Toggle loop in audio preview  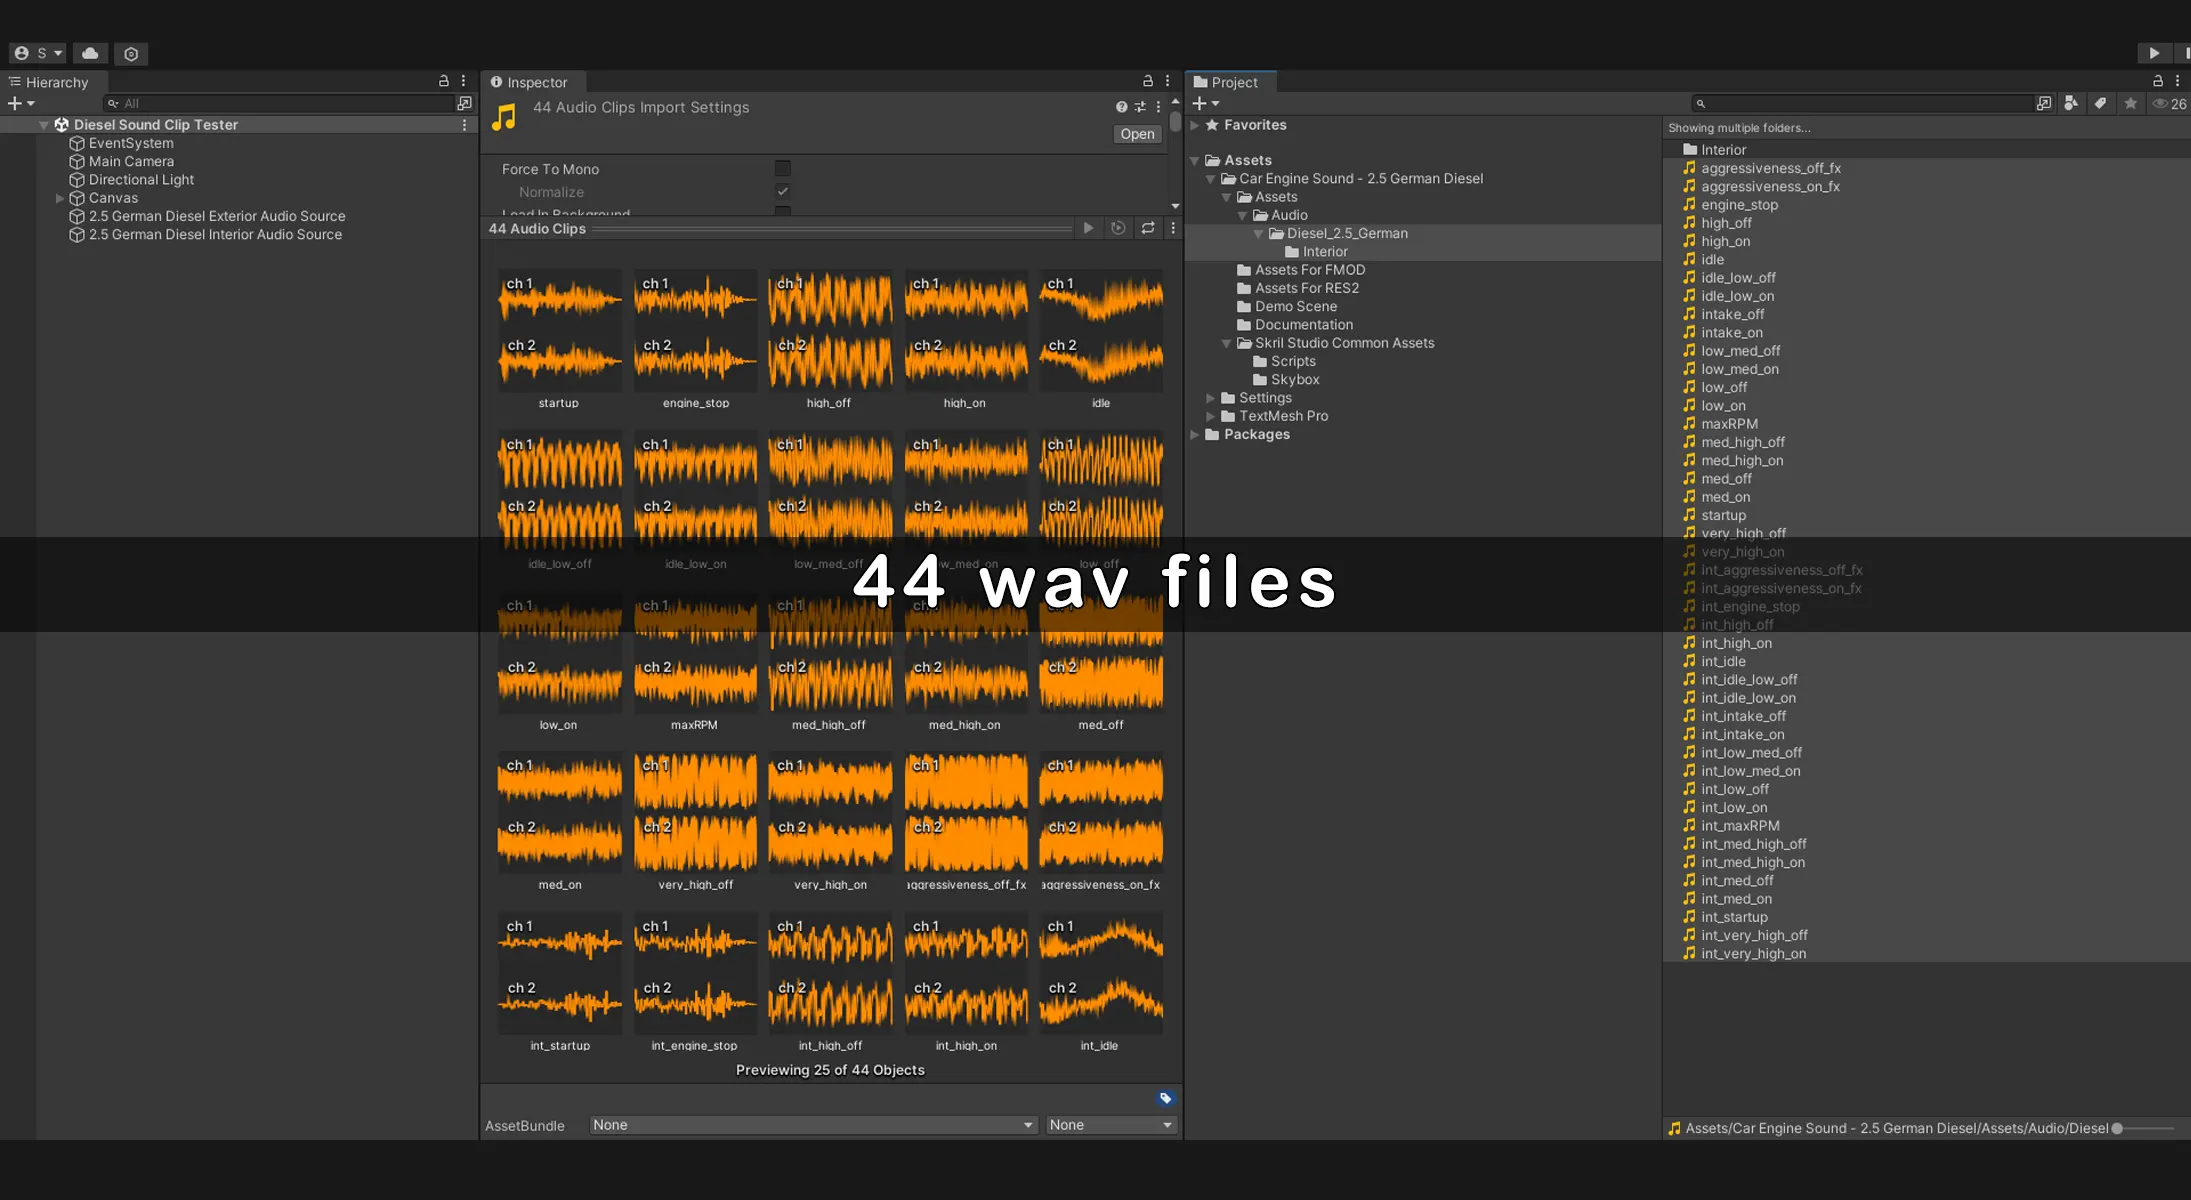[1148, 228]
